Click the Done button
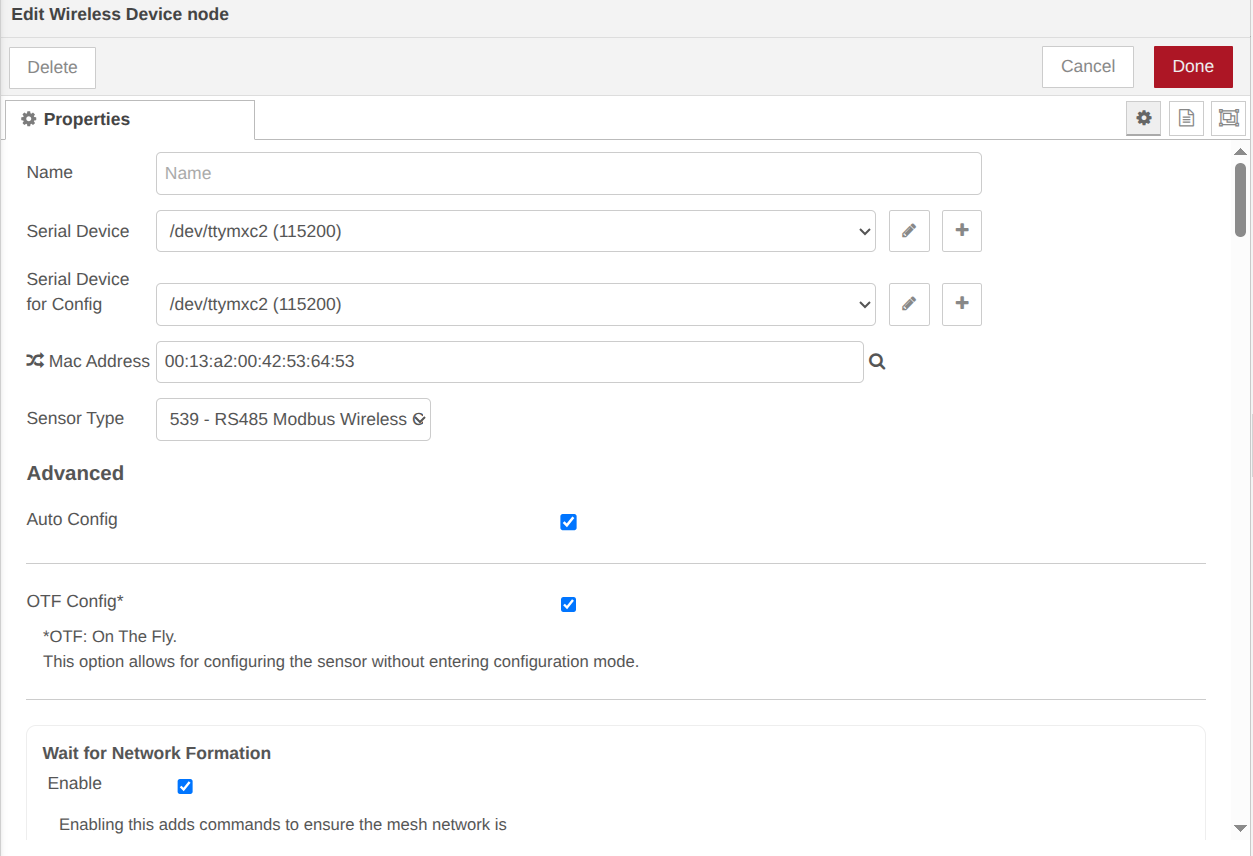Viewport: 1253px width, 856px height. 1193,66
